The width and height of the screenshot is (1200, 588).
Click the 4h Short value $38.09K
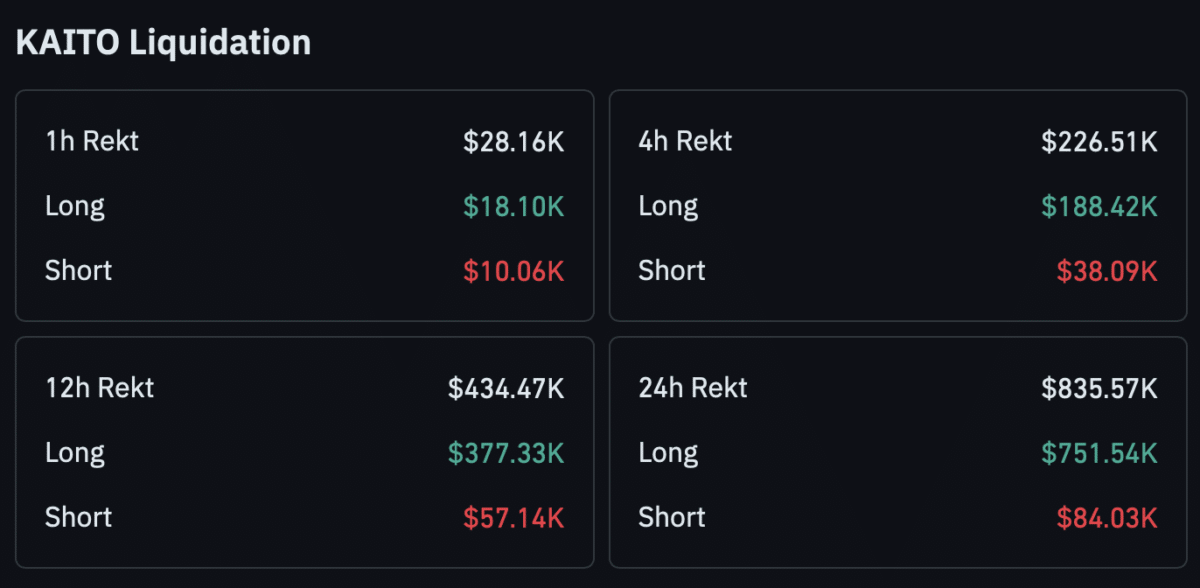[x=1107, y=271]
